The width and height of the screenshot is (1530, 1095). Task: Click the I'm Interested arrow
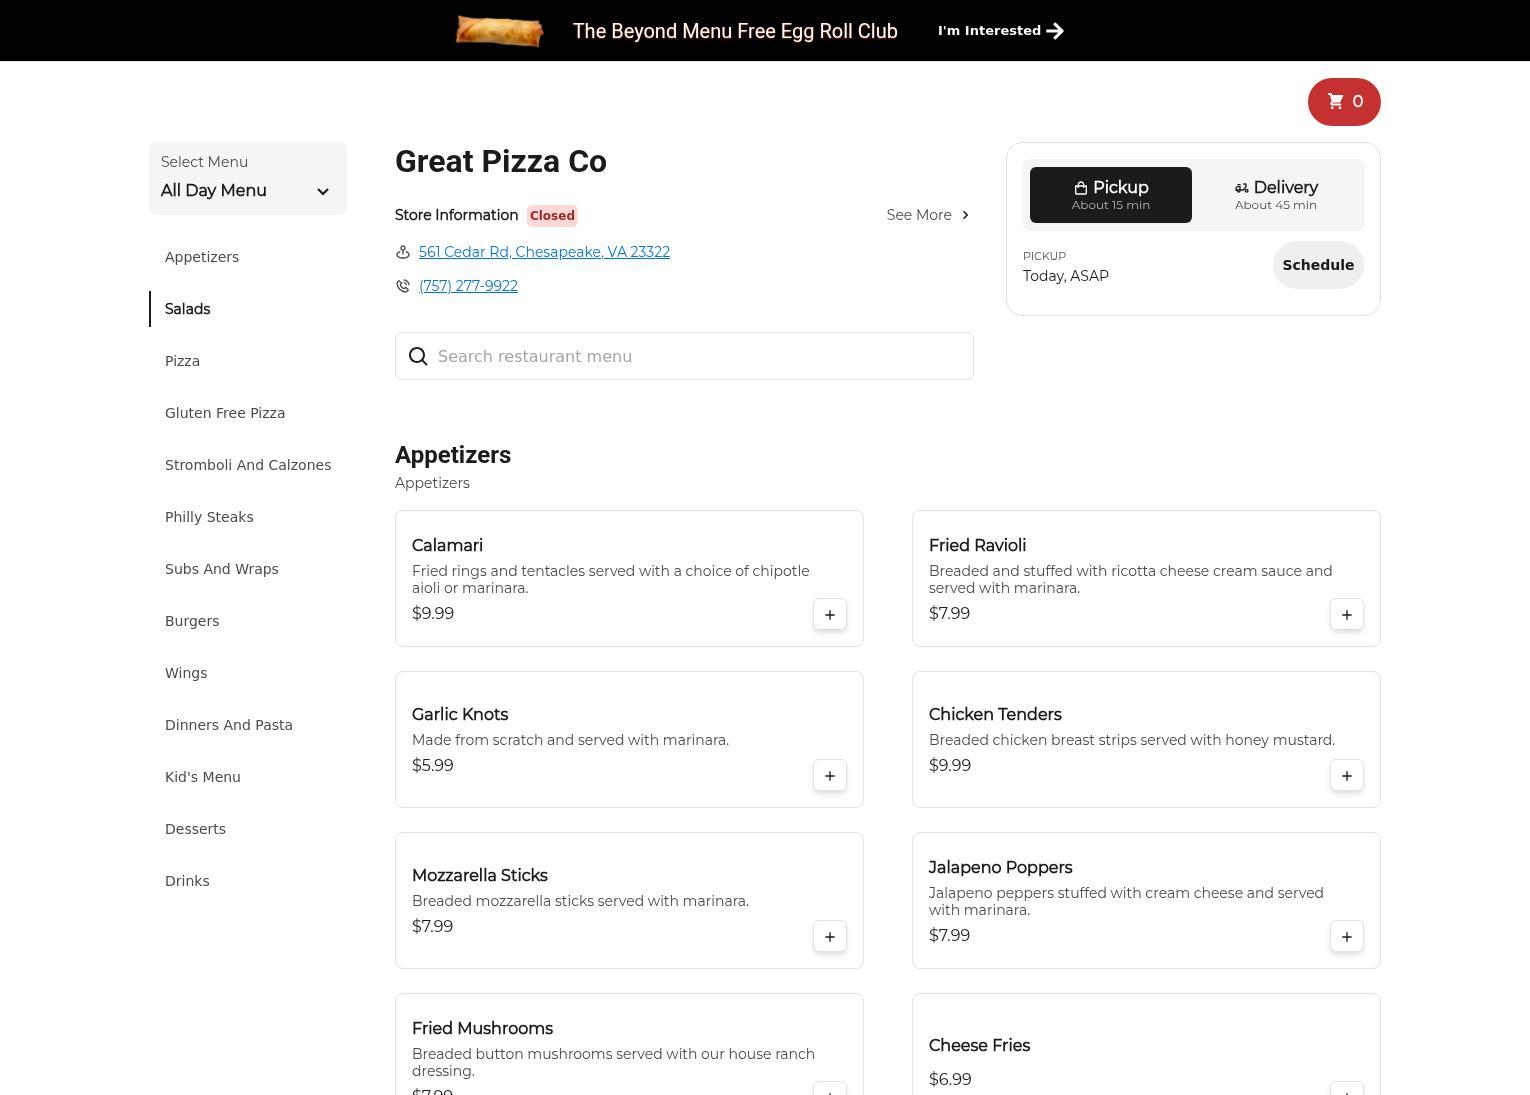(1054, 31)
